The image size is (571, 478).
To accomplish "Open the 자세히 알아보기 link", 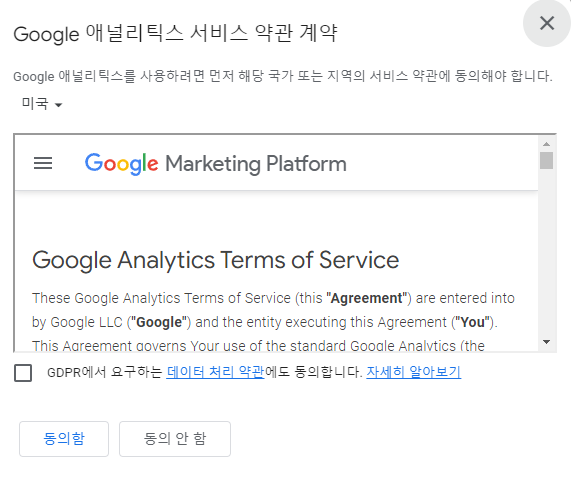I will [x=414, y=372].
